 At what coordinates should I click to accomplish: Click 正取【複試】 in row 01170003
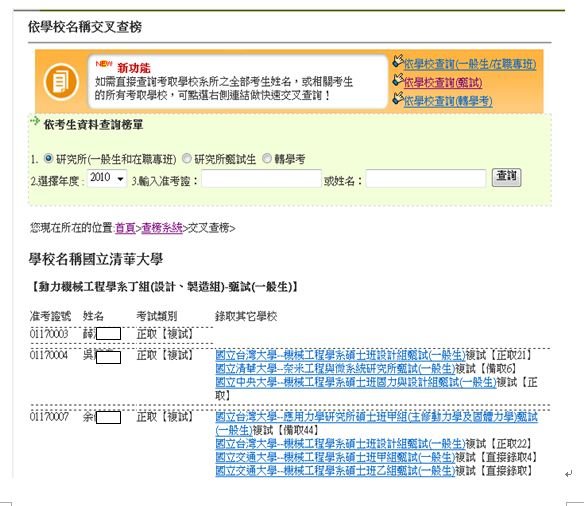point(165,334)
